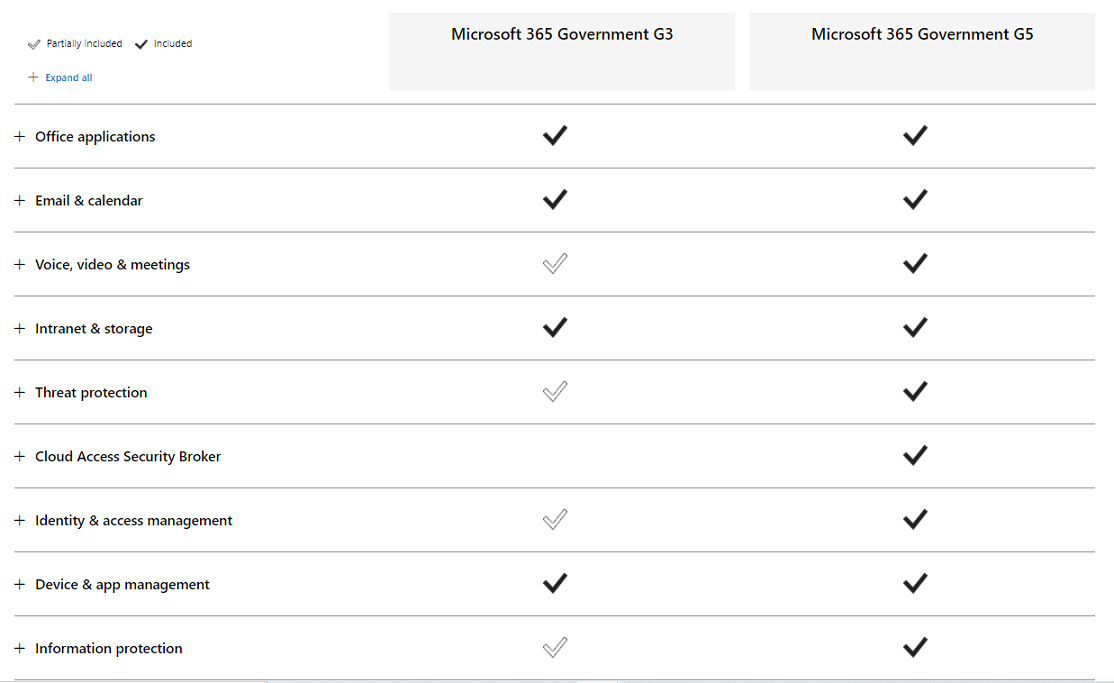Click the Partially included legend icon
This screenshot has height=683, width=1114.
click(34, 43)
